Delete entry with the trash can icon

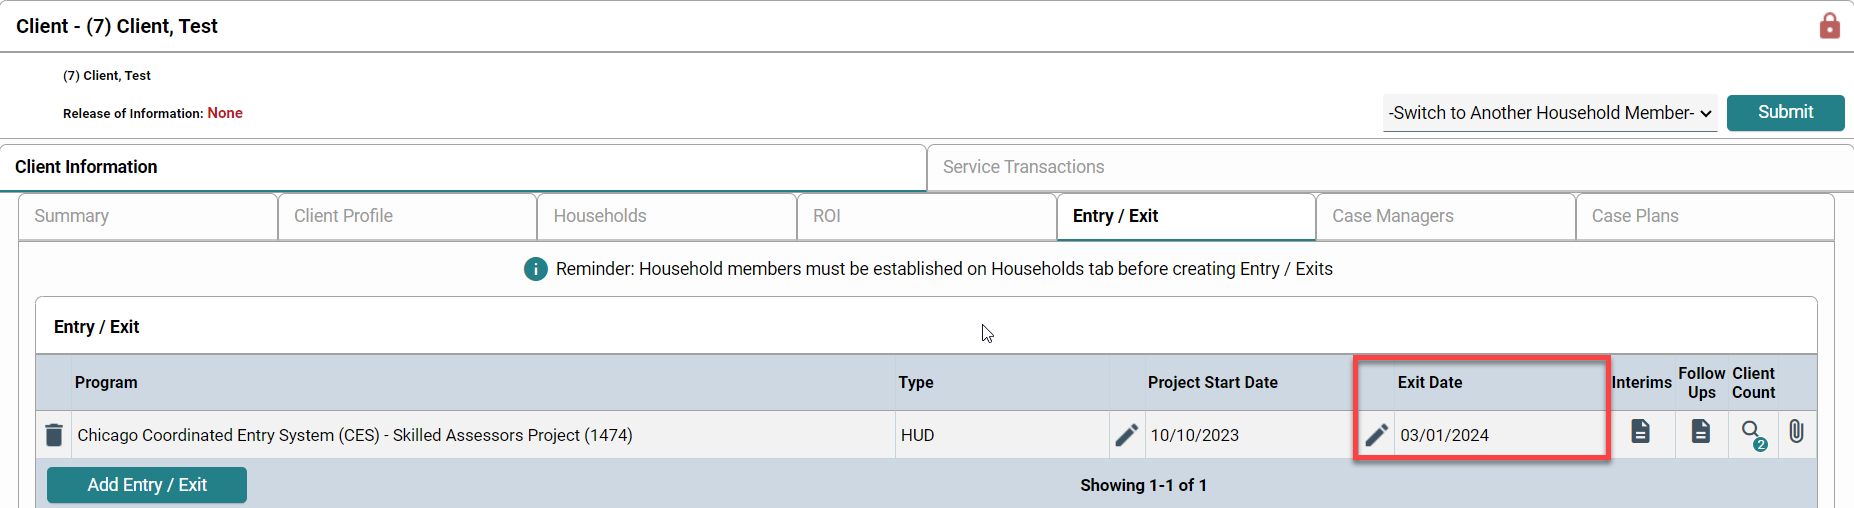(x=54, y=435)
